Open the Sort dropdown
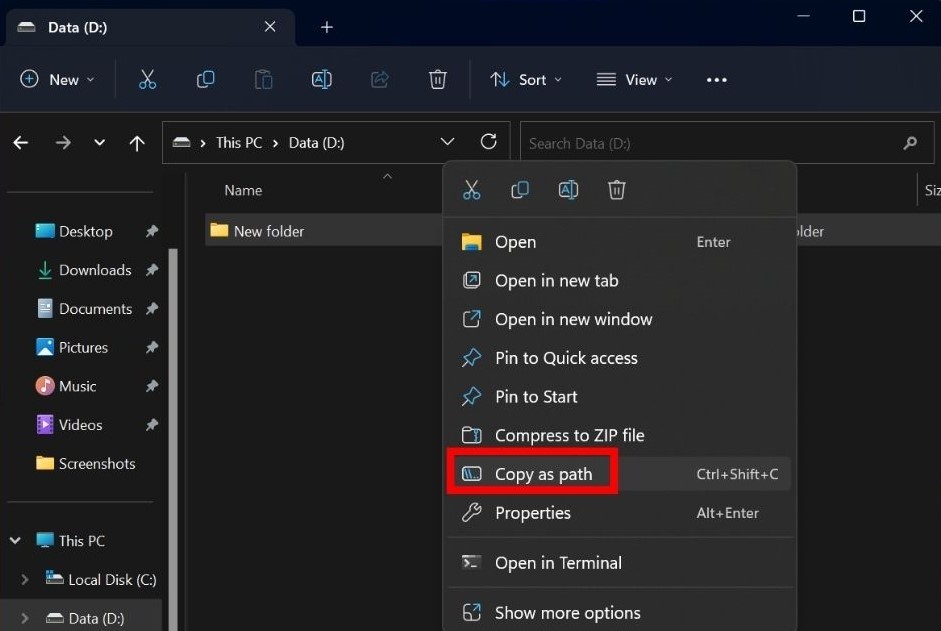941x631 pixels. 526,79
